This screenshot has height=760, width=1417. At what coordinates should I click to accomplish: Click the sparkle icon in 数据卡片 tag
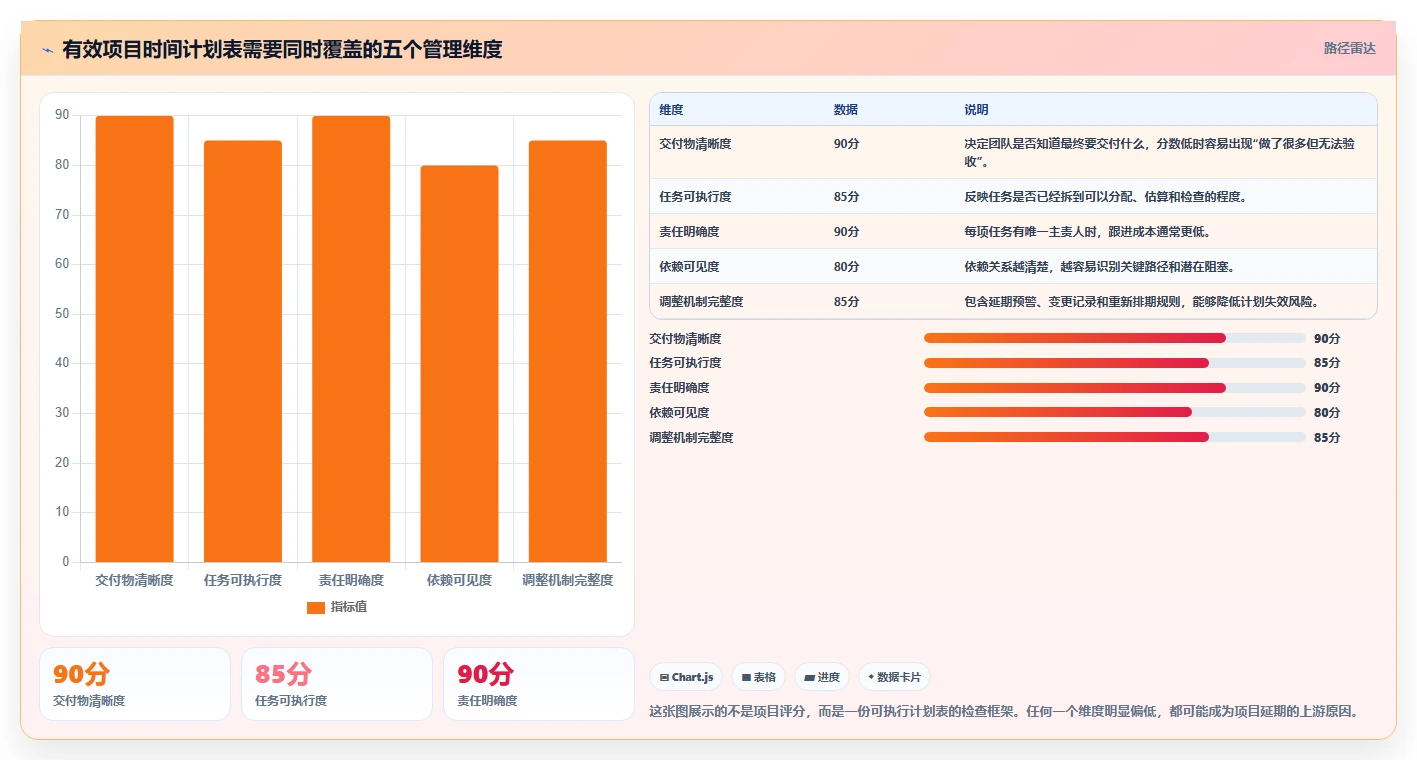[x=871, y=677]
